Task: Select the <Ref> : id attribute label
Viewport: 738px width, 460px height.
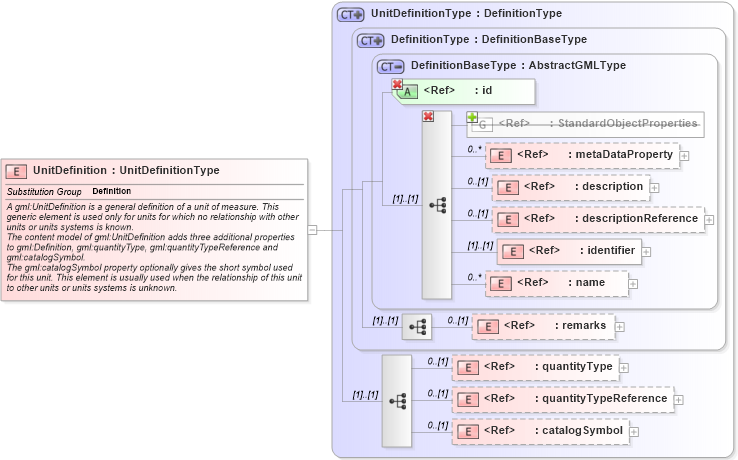Action: pyautogui.click(x=457, y=90)
